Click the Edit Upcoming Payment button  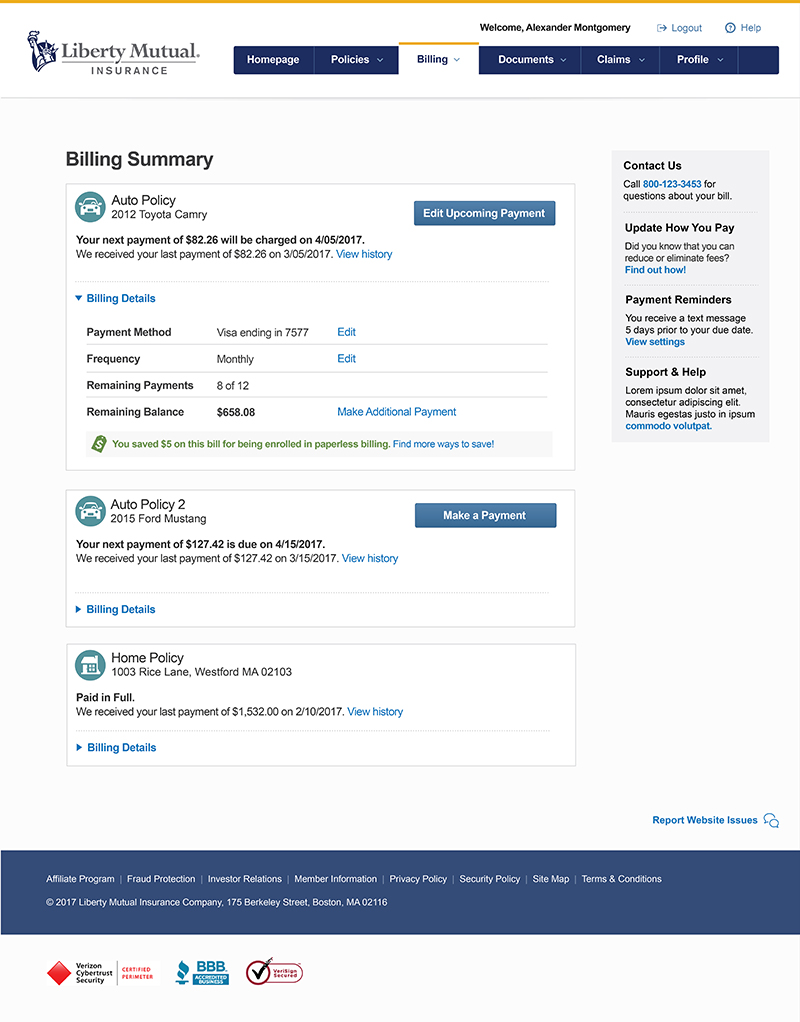click(x=484, y=213)
